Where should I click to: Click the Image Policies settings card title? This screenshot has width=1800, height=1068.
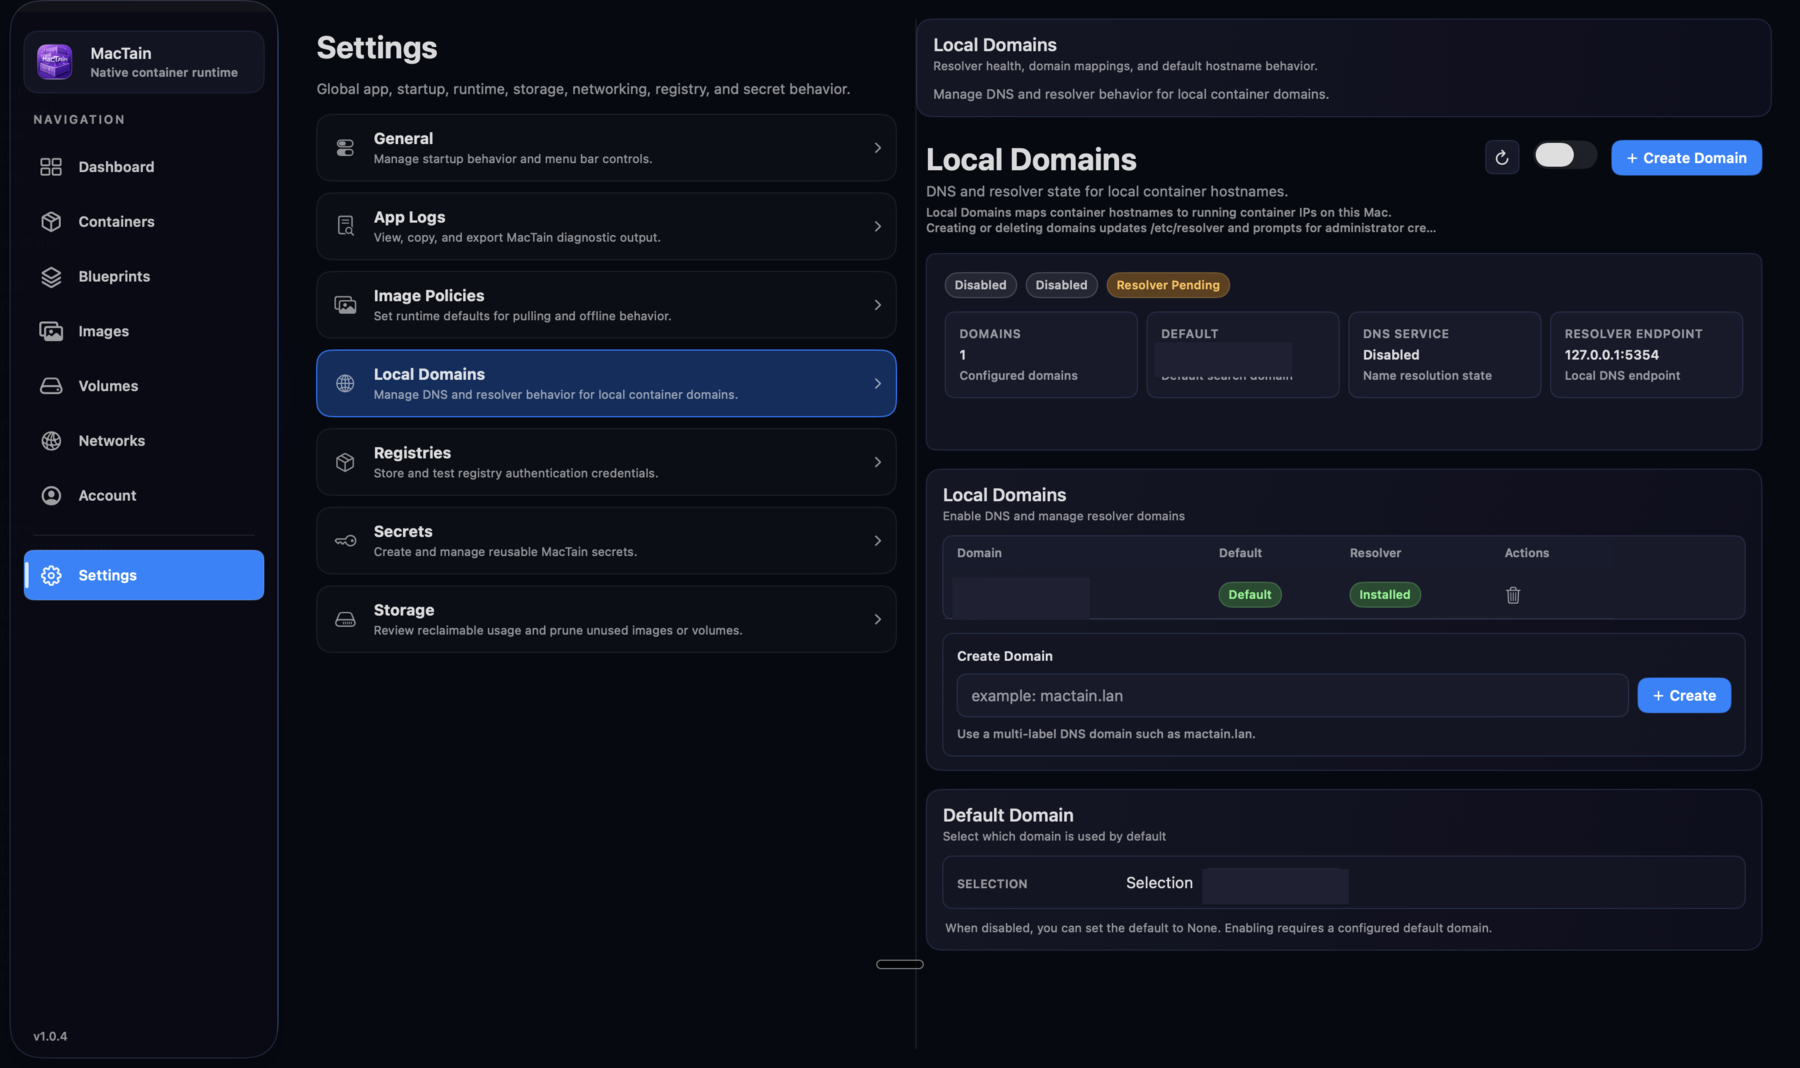pos(429,296)
